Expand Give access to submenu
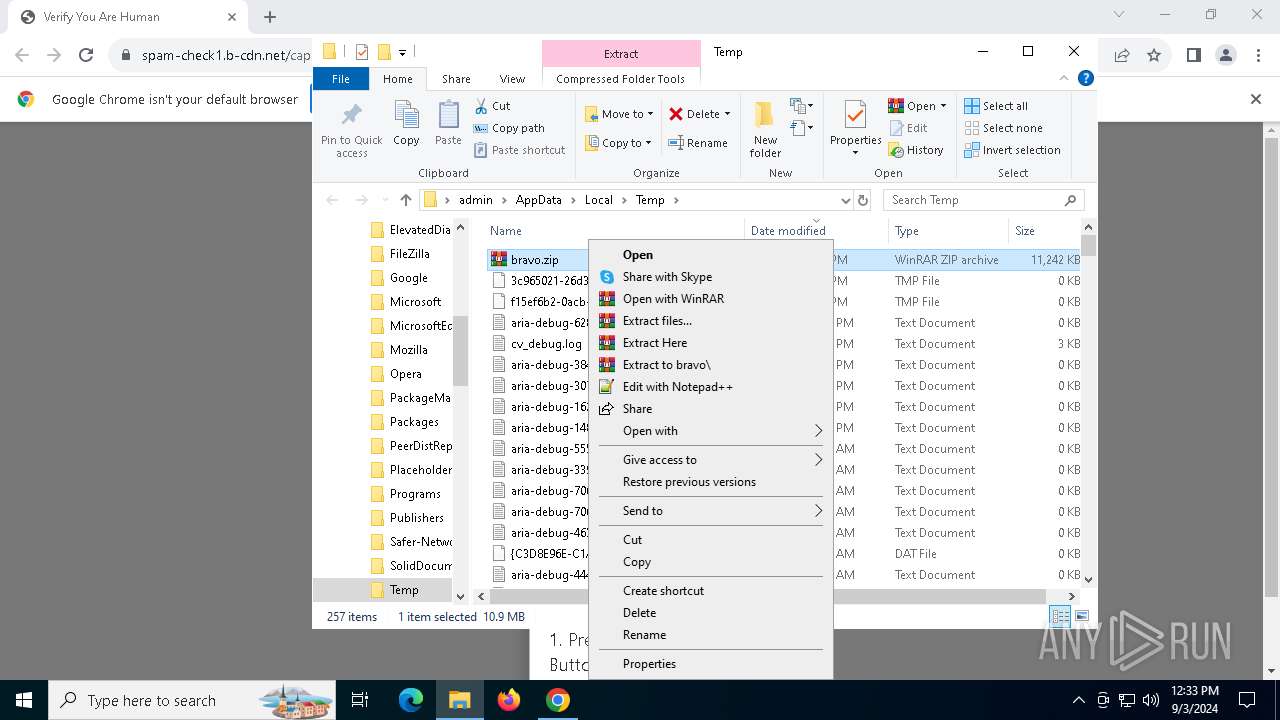 [x=711, y=460]
